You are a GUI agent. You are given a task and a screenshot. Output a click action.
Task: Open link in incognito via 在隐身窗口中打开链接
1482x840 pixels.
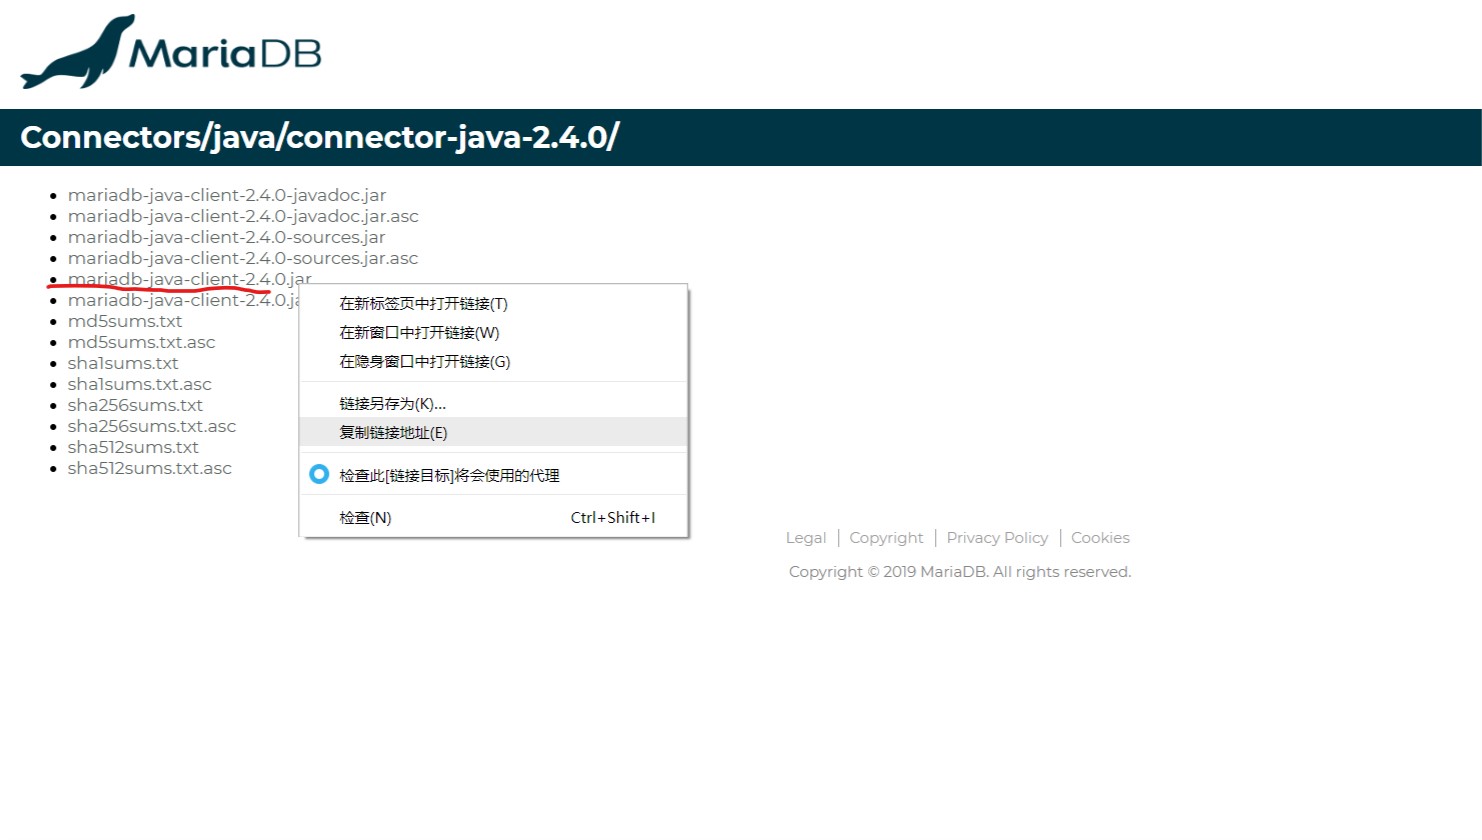click(423, 361)
